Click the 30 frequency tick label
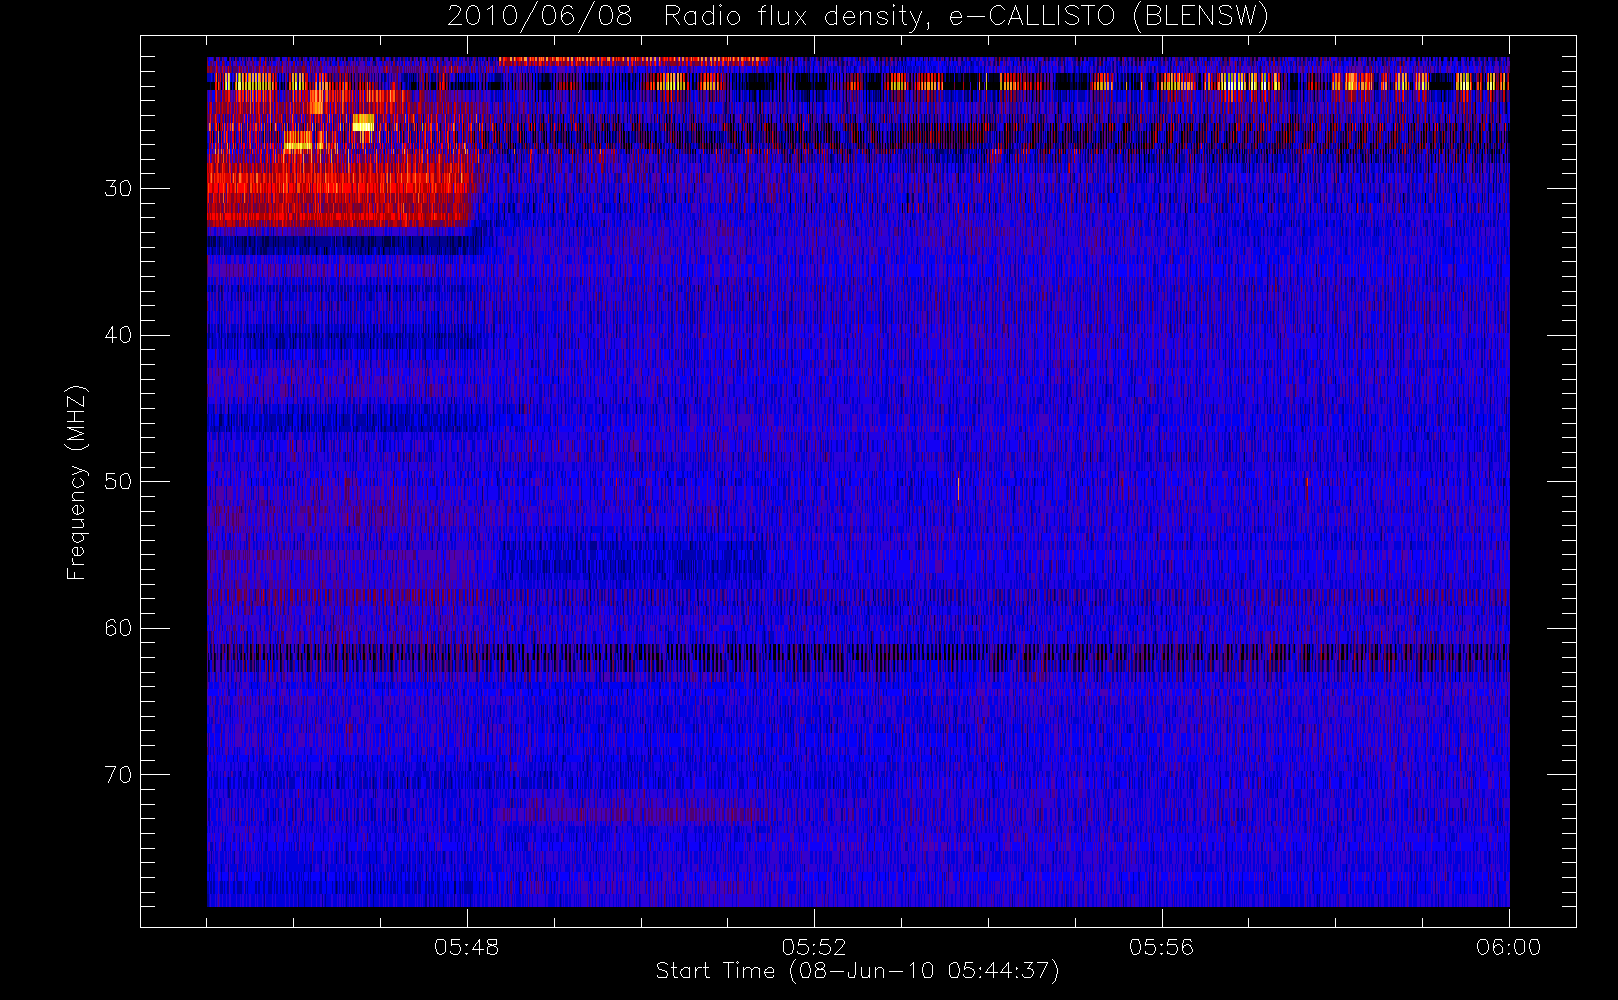Screen dimensions: 1618x1000 tap(118, 188)
